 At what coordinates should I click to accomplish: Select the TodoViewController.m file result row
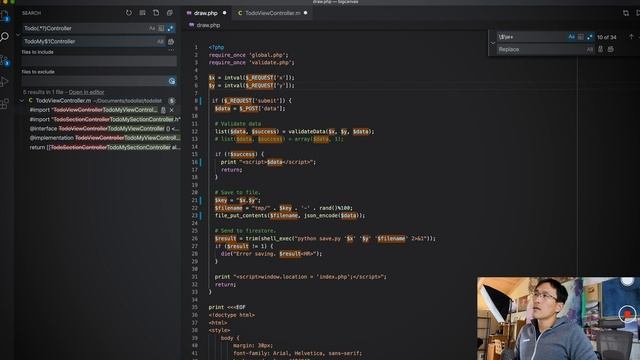pos(98,101)
